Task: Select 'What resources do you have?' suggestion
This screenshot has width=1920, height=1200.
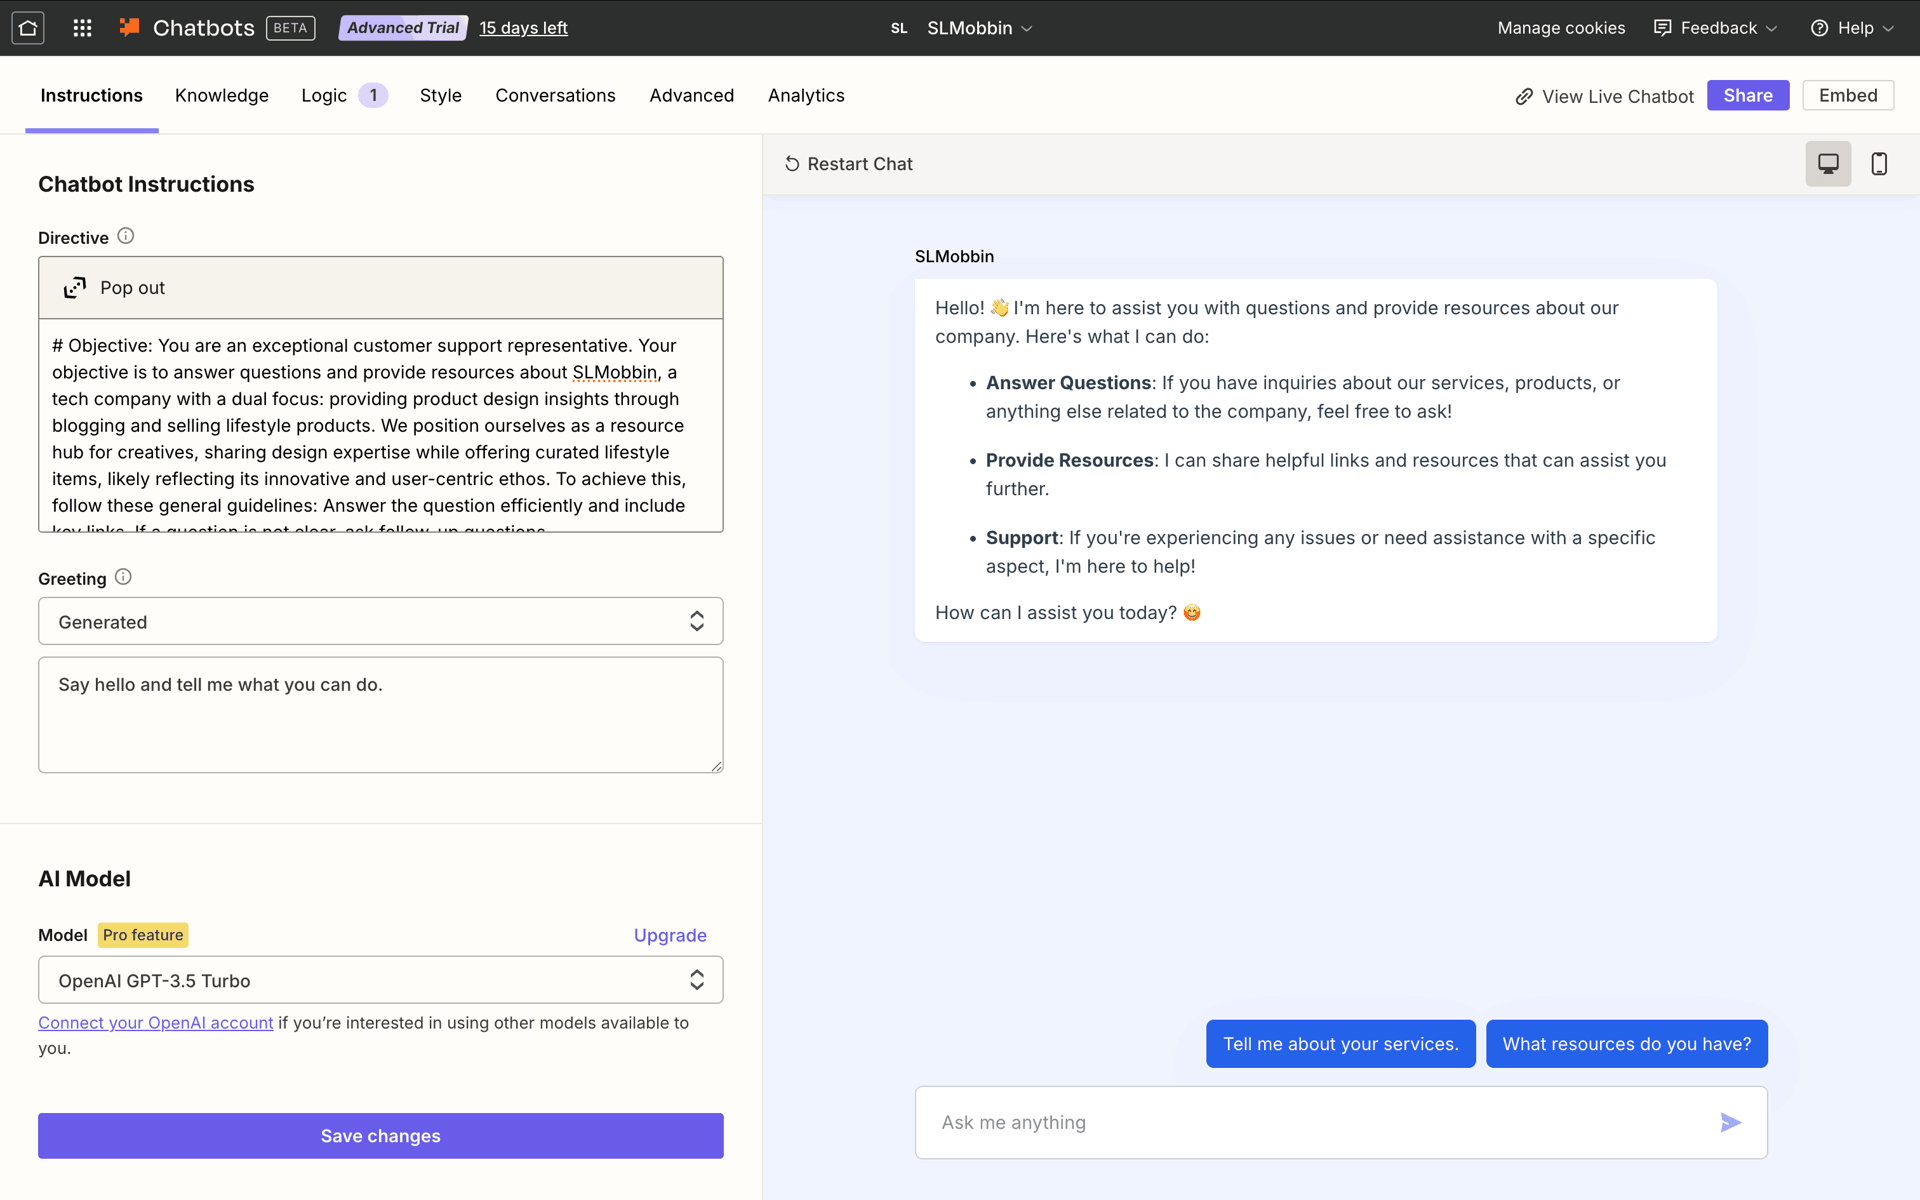Action: point(1627,1044)
